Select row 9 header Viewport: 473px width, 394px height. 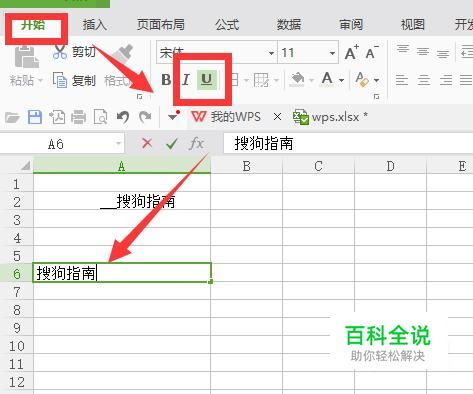pos(17,328)
